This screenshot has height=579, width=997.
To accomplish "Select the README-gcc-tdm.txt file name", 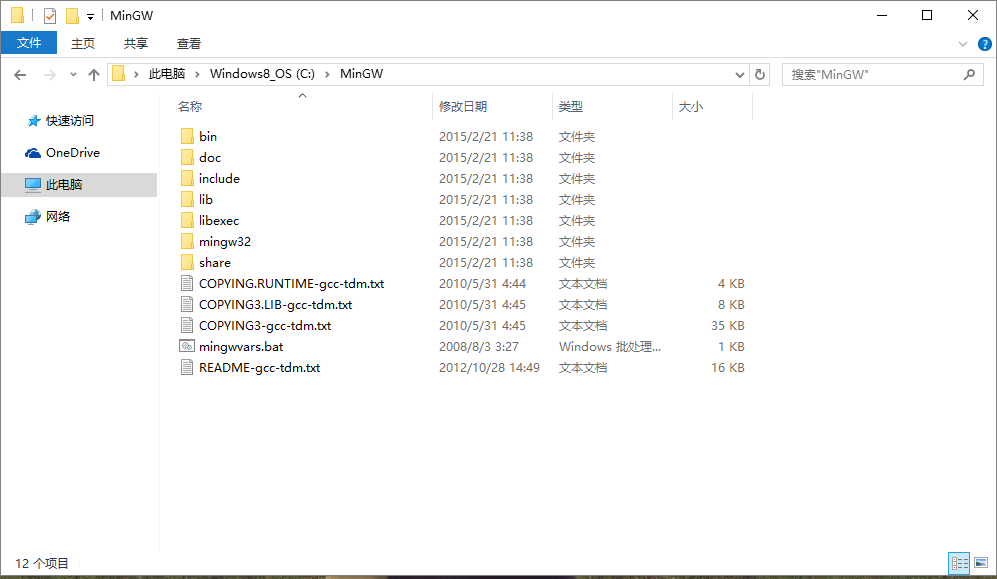I will click(x=259, y=367).
